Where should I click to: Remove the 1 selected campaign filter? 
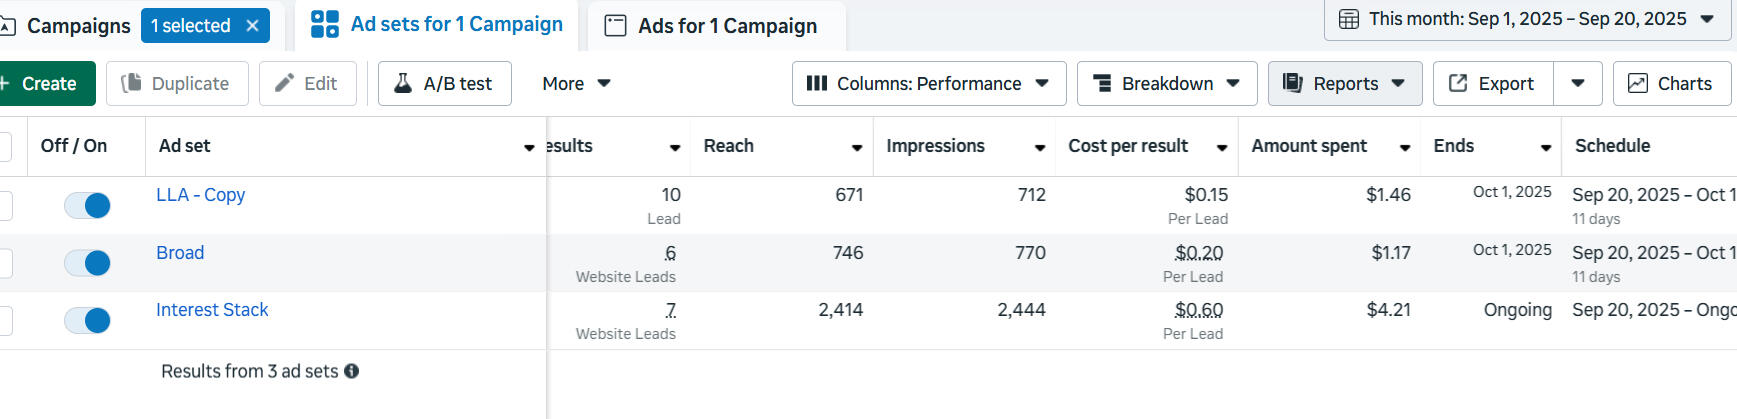[253, 26]
